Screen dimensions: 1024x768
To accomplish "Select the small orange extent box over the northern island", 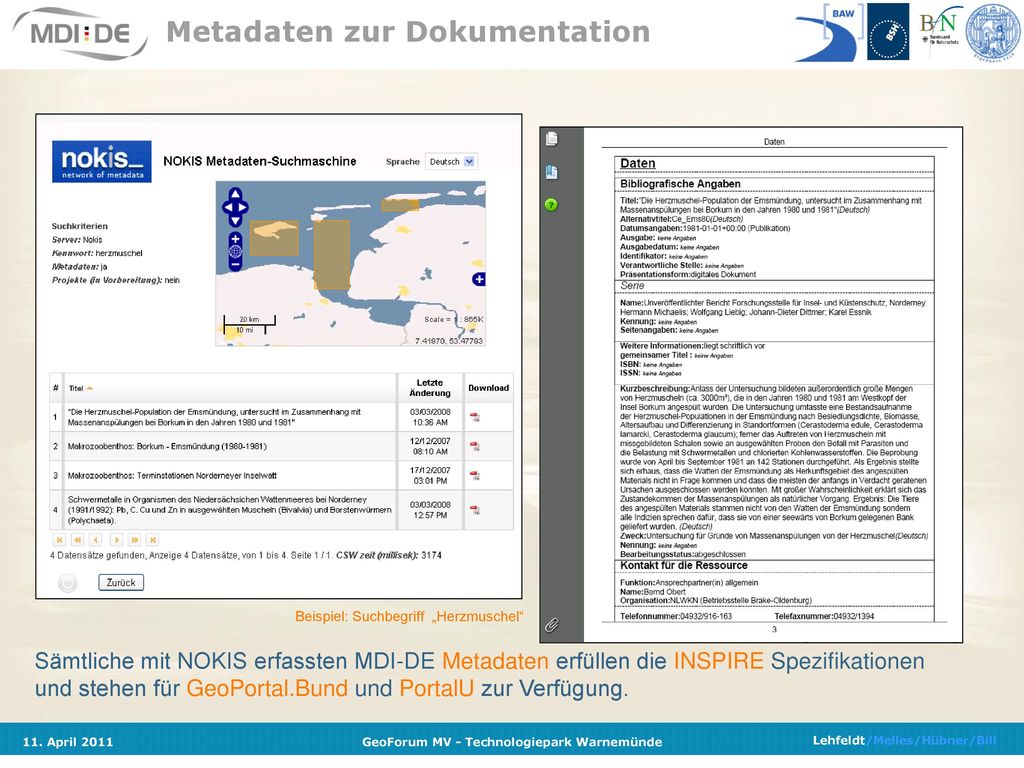I will (400, 204).
